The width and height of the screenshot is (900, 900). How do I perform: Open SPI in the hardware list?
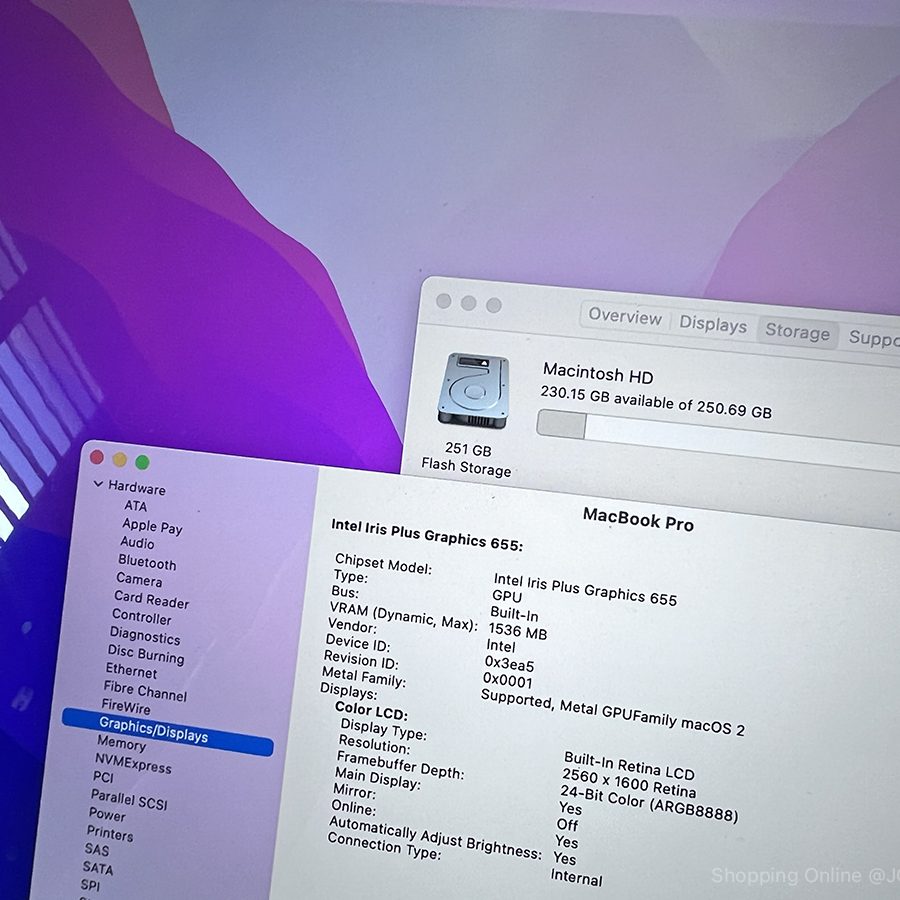(90, 885)
